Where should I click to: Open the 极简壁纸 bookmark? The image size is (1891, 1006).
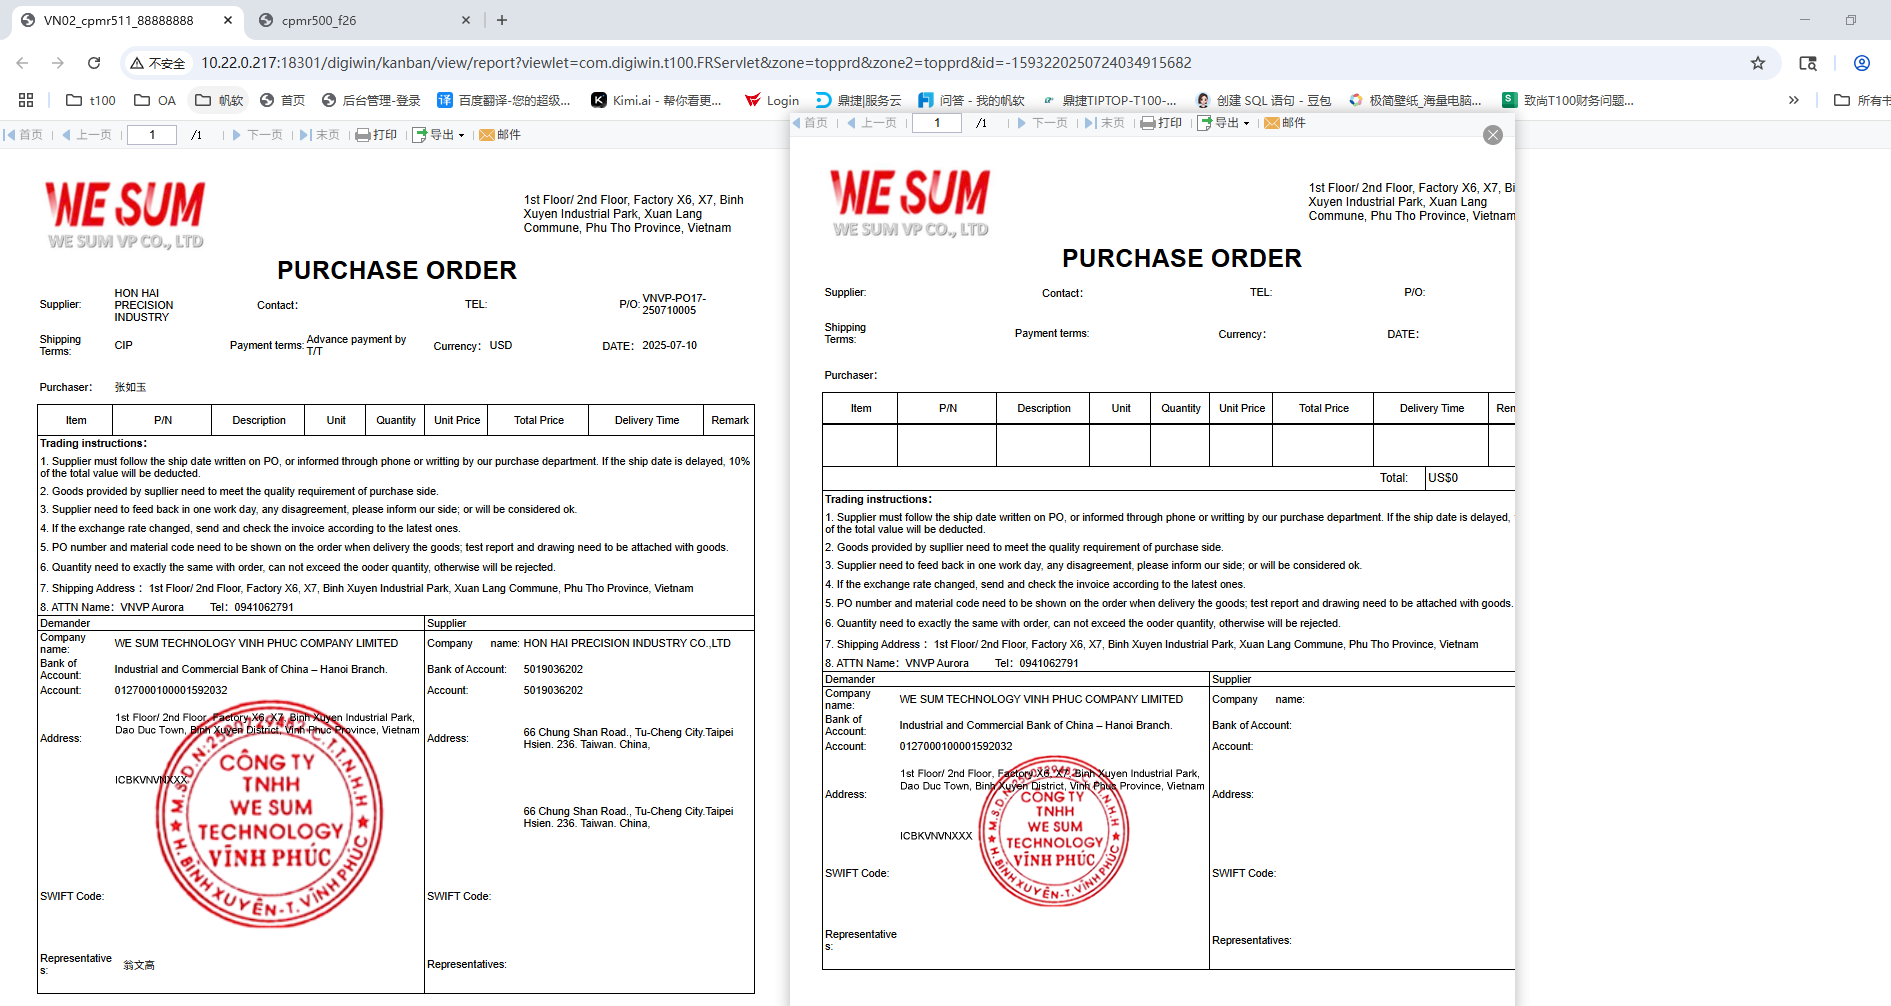(1415, 100)
